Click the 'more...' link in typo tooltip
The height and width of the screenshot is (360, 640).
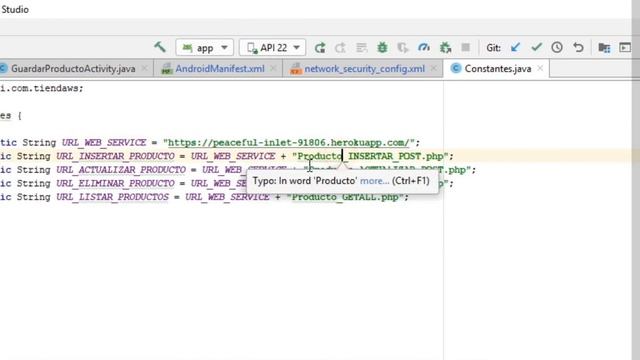click(374, 181)
